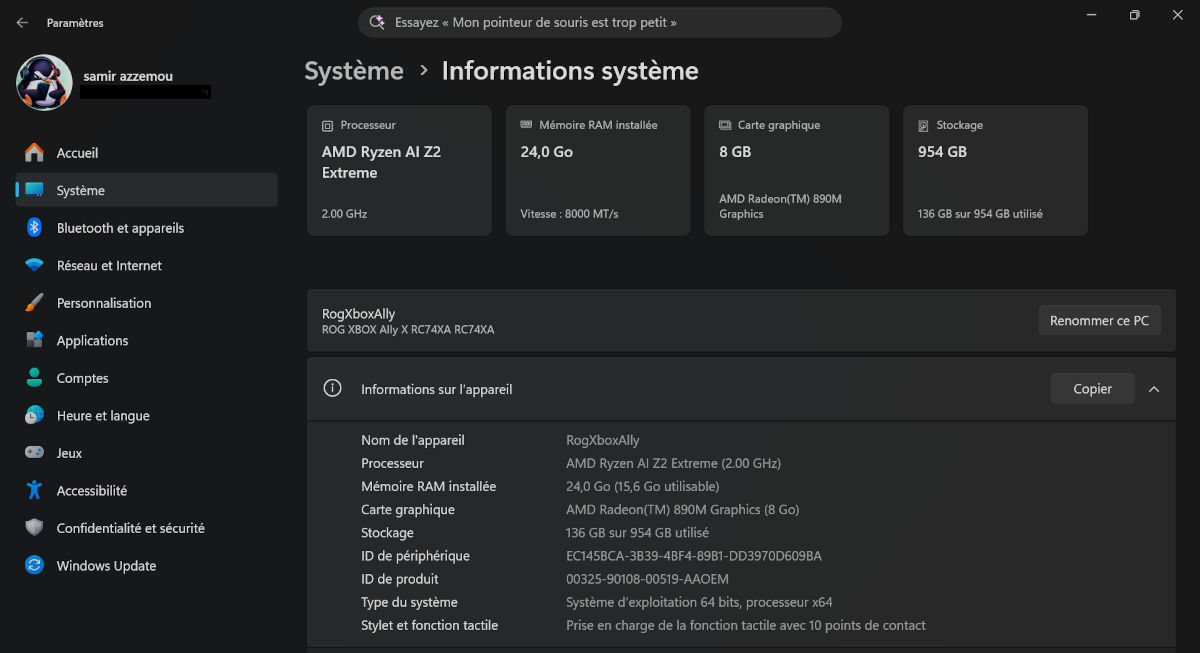
Task: Open the Processeur AMD Ryzen AI Z2 card
Action: tap(399, 170)
